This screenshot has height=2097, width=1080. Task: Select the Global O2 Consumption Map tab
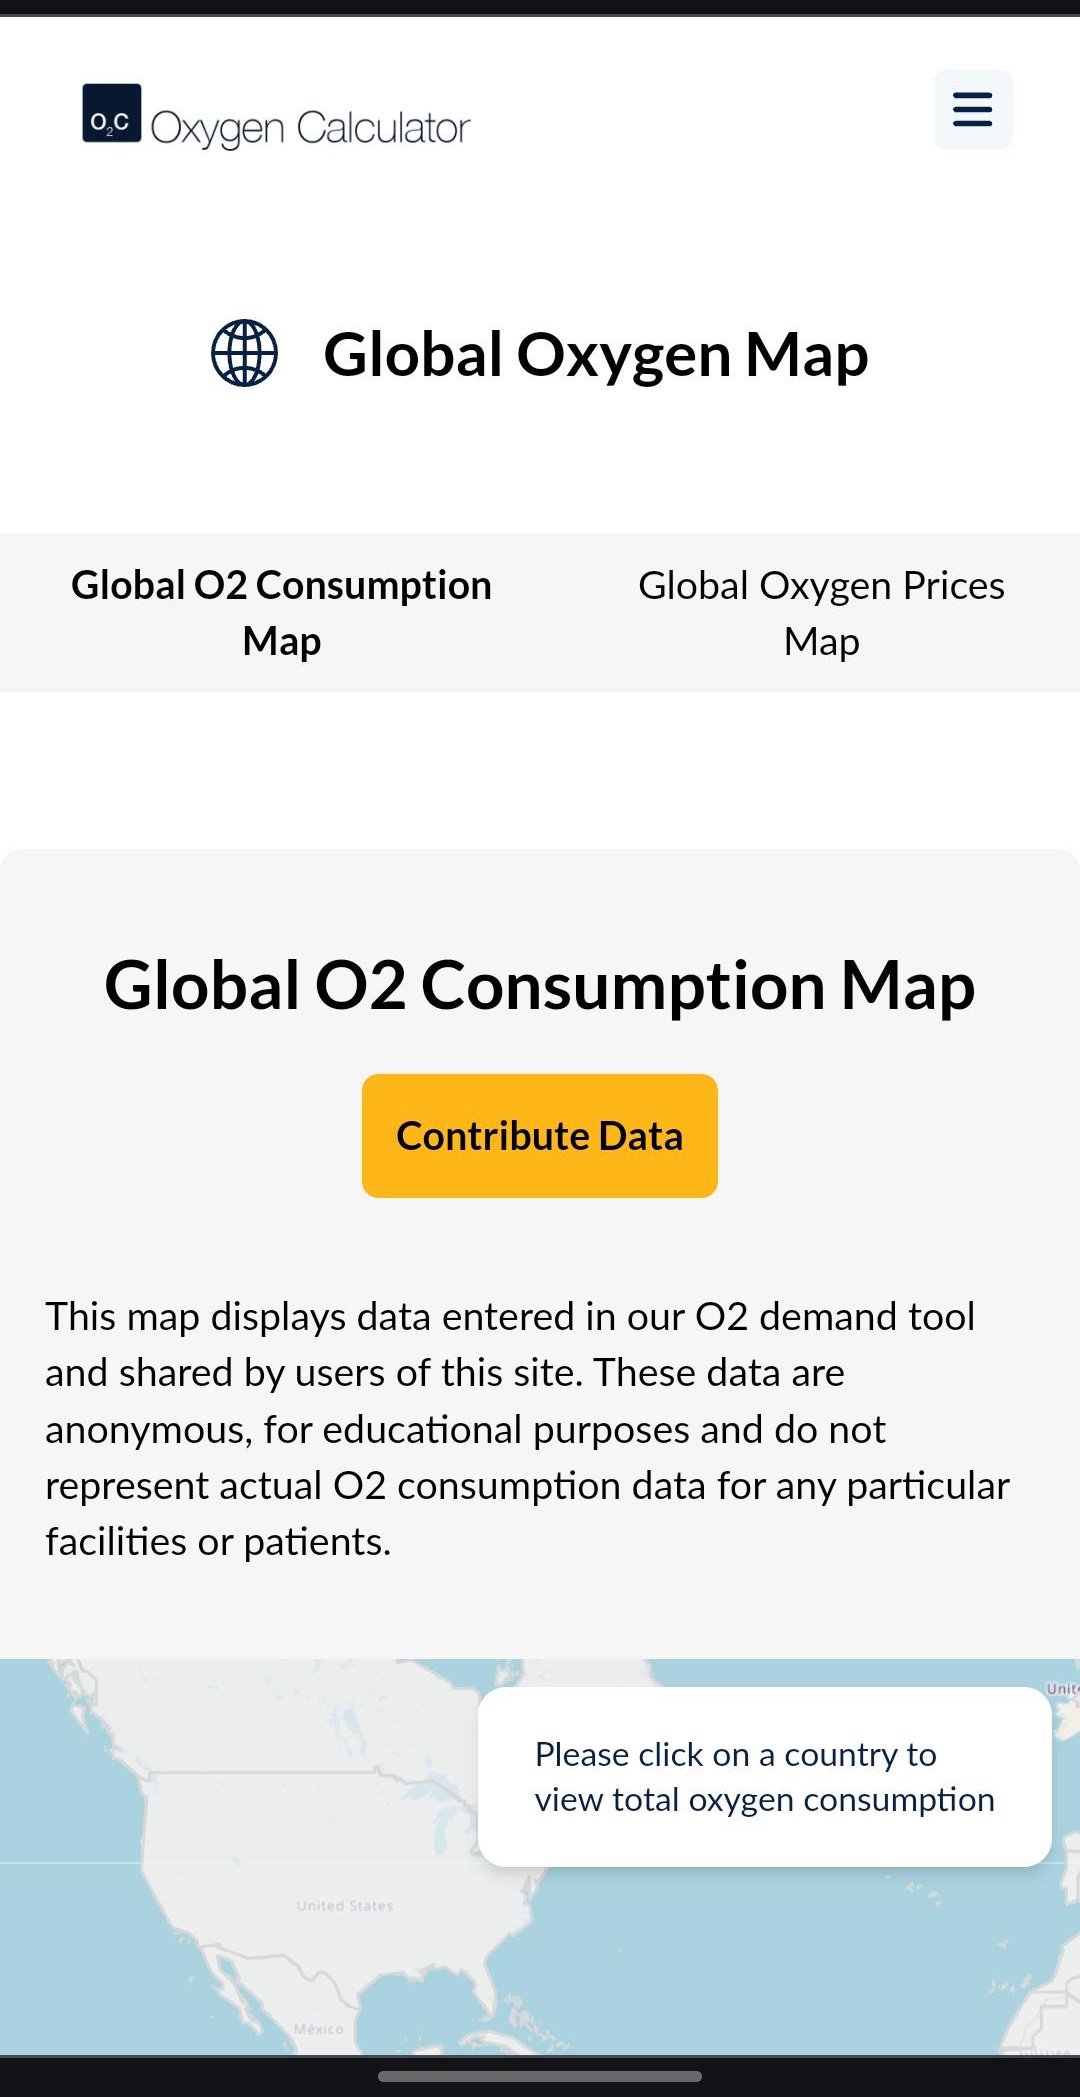[280, 612]
